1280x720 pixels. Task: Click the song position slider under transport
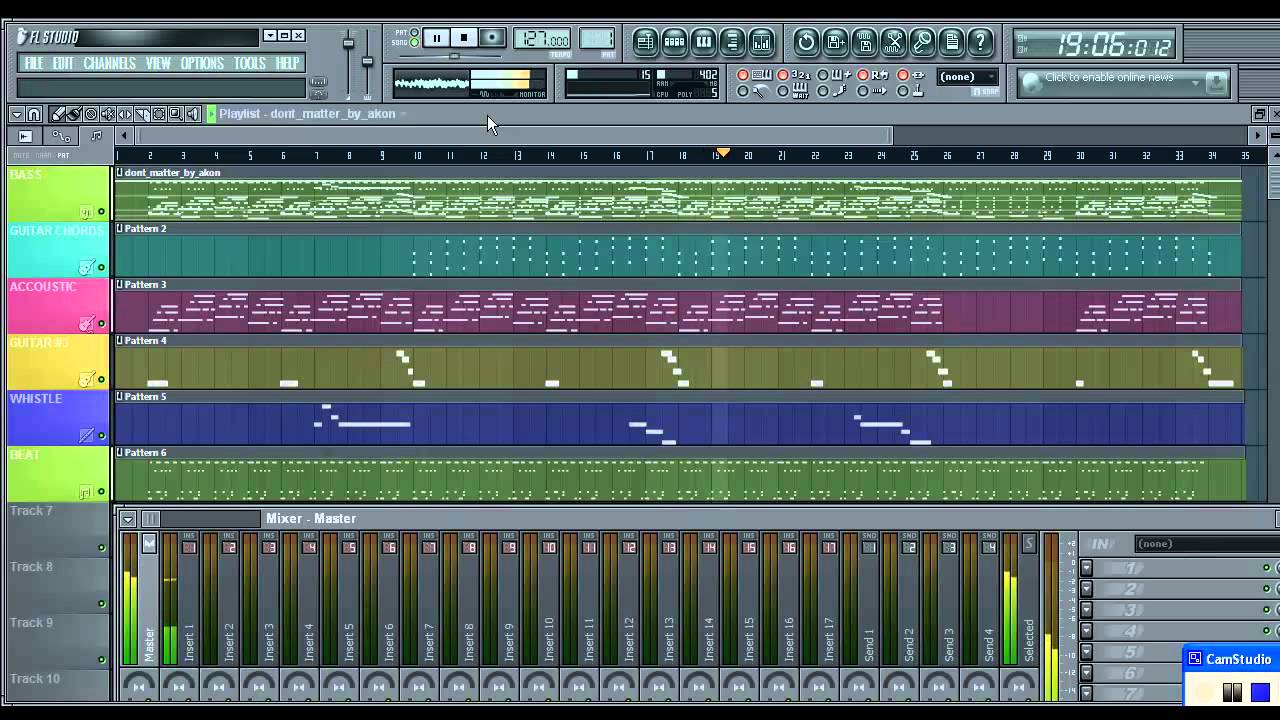(x=453, y=55)
